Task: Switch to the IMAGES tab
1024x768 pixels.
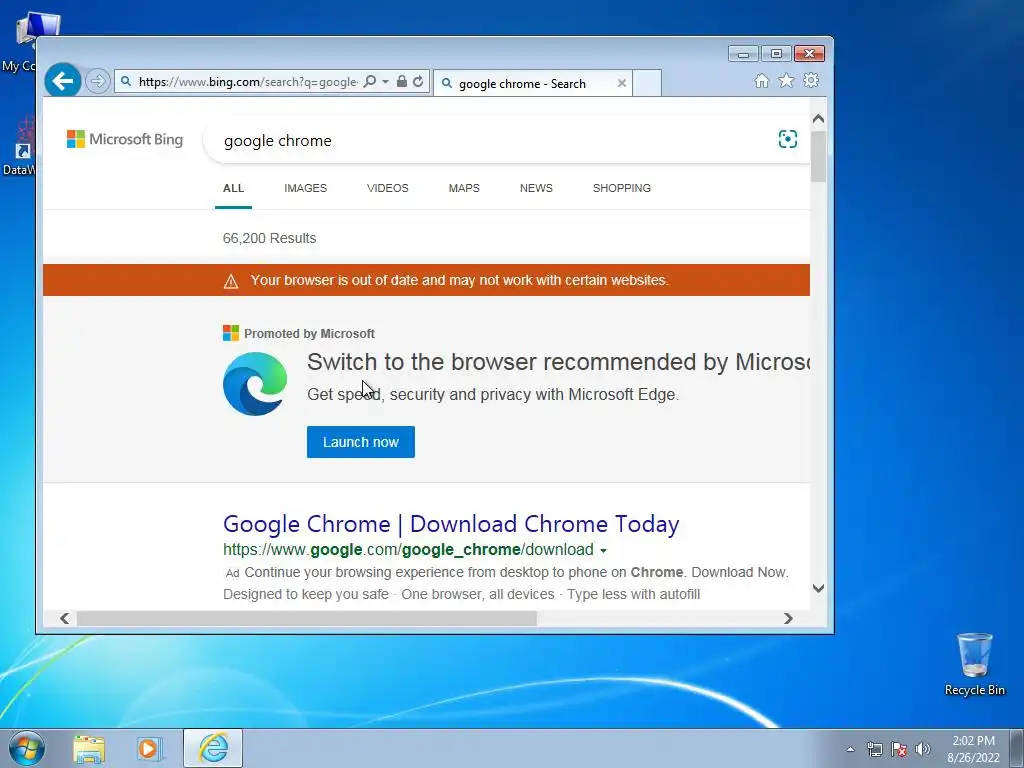Action: (305, 188)
